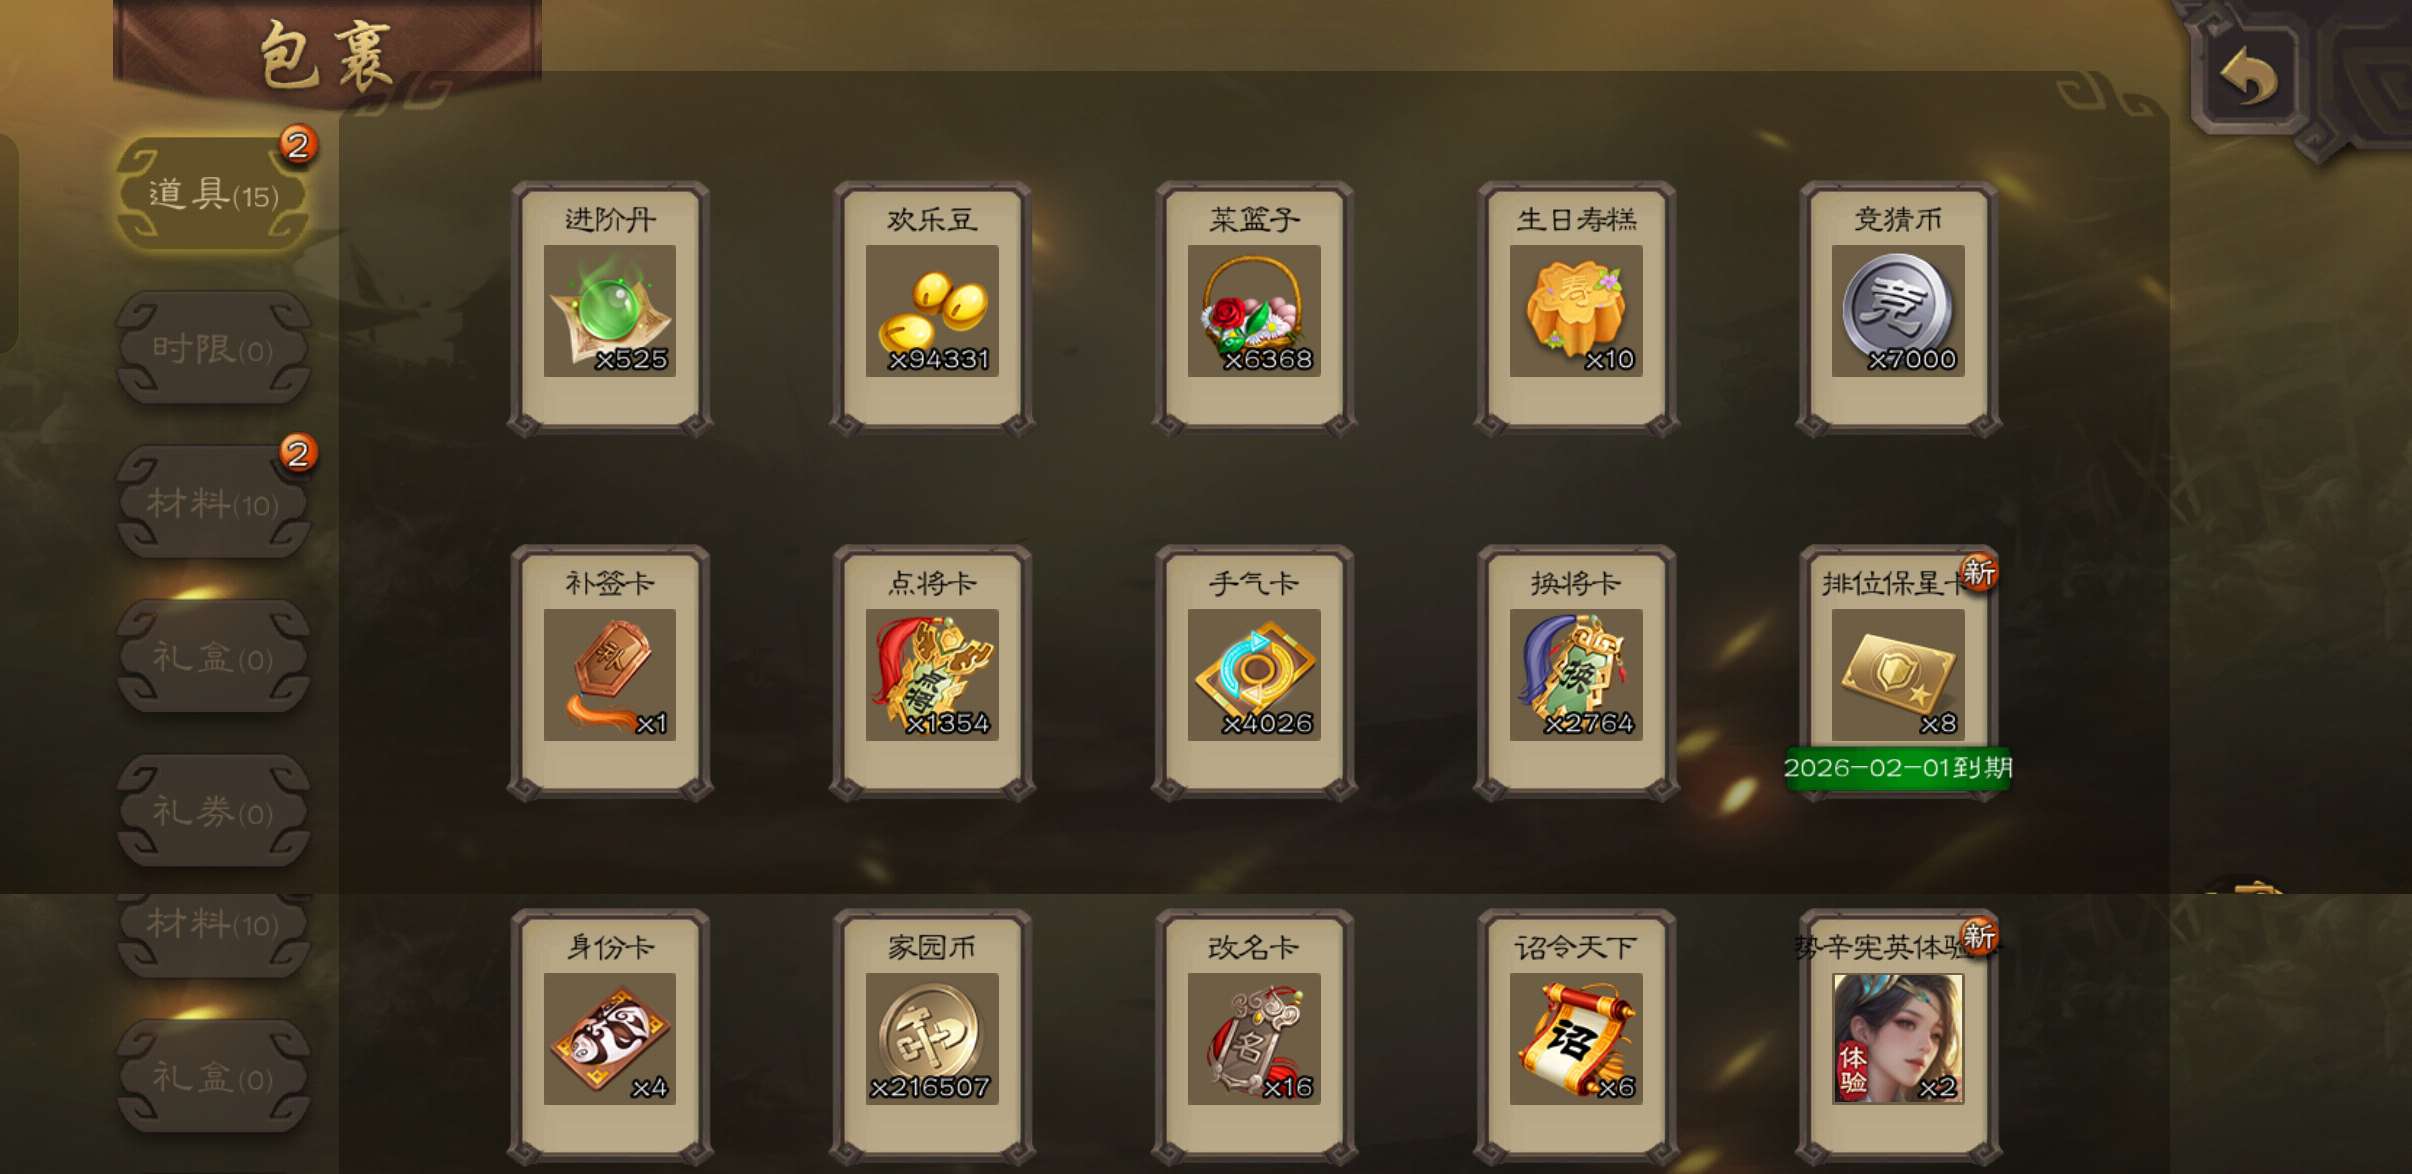The height and width of the screenshot is (1174, 2412).
Task: Open the 欢乐豆 gold beans item
Action: tap(932, 310)
